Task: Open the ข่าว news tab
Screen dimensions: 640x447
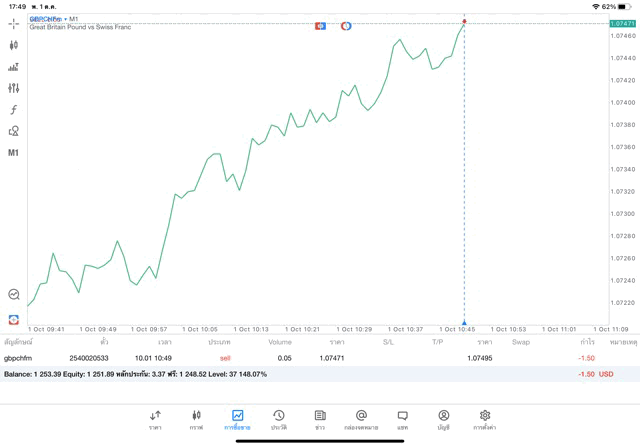Action: tap(320, 419)
